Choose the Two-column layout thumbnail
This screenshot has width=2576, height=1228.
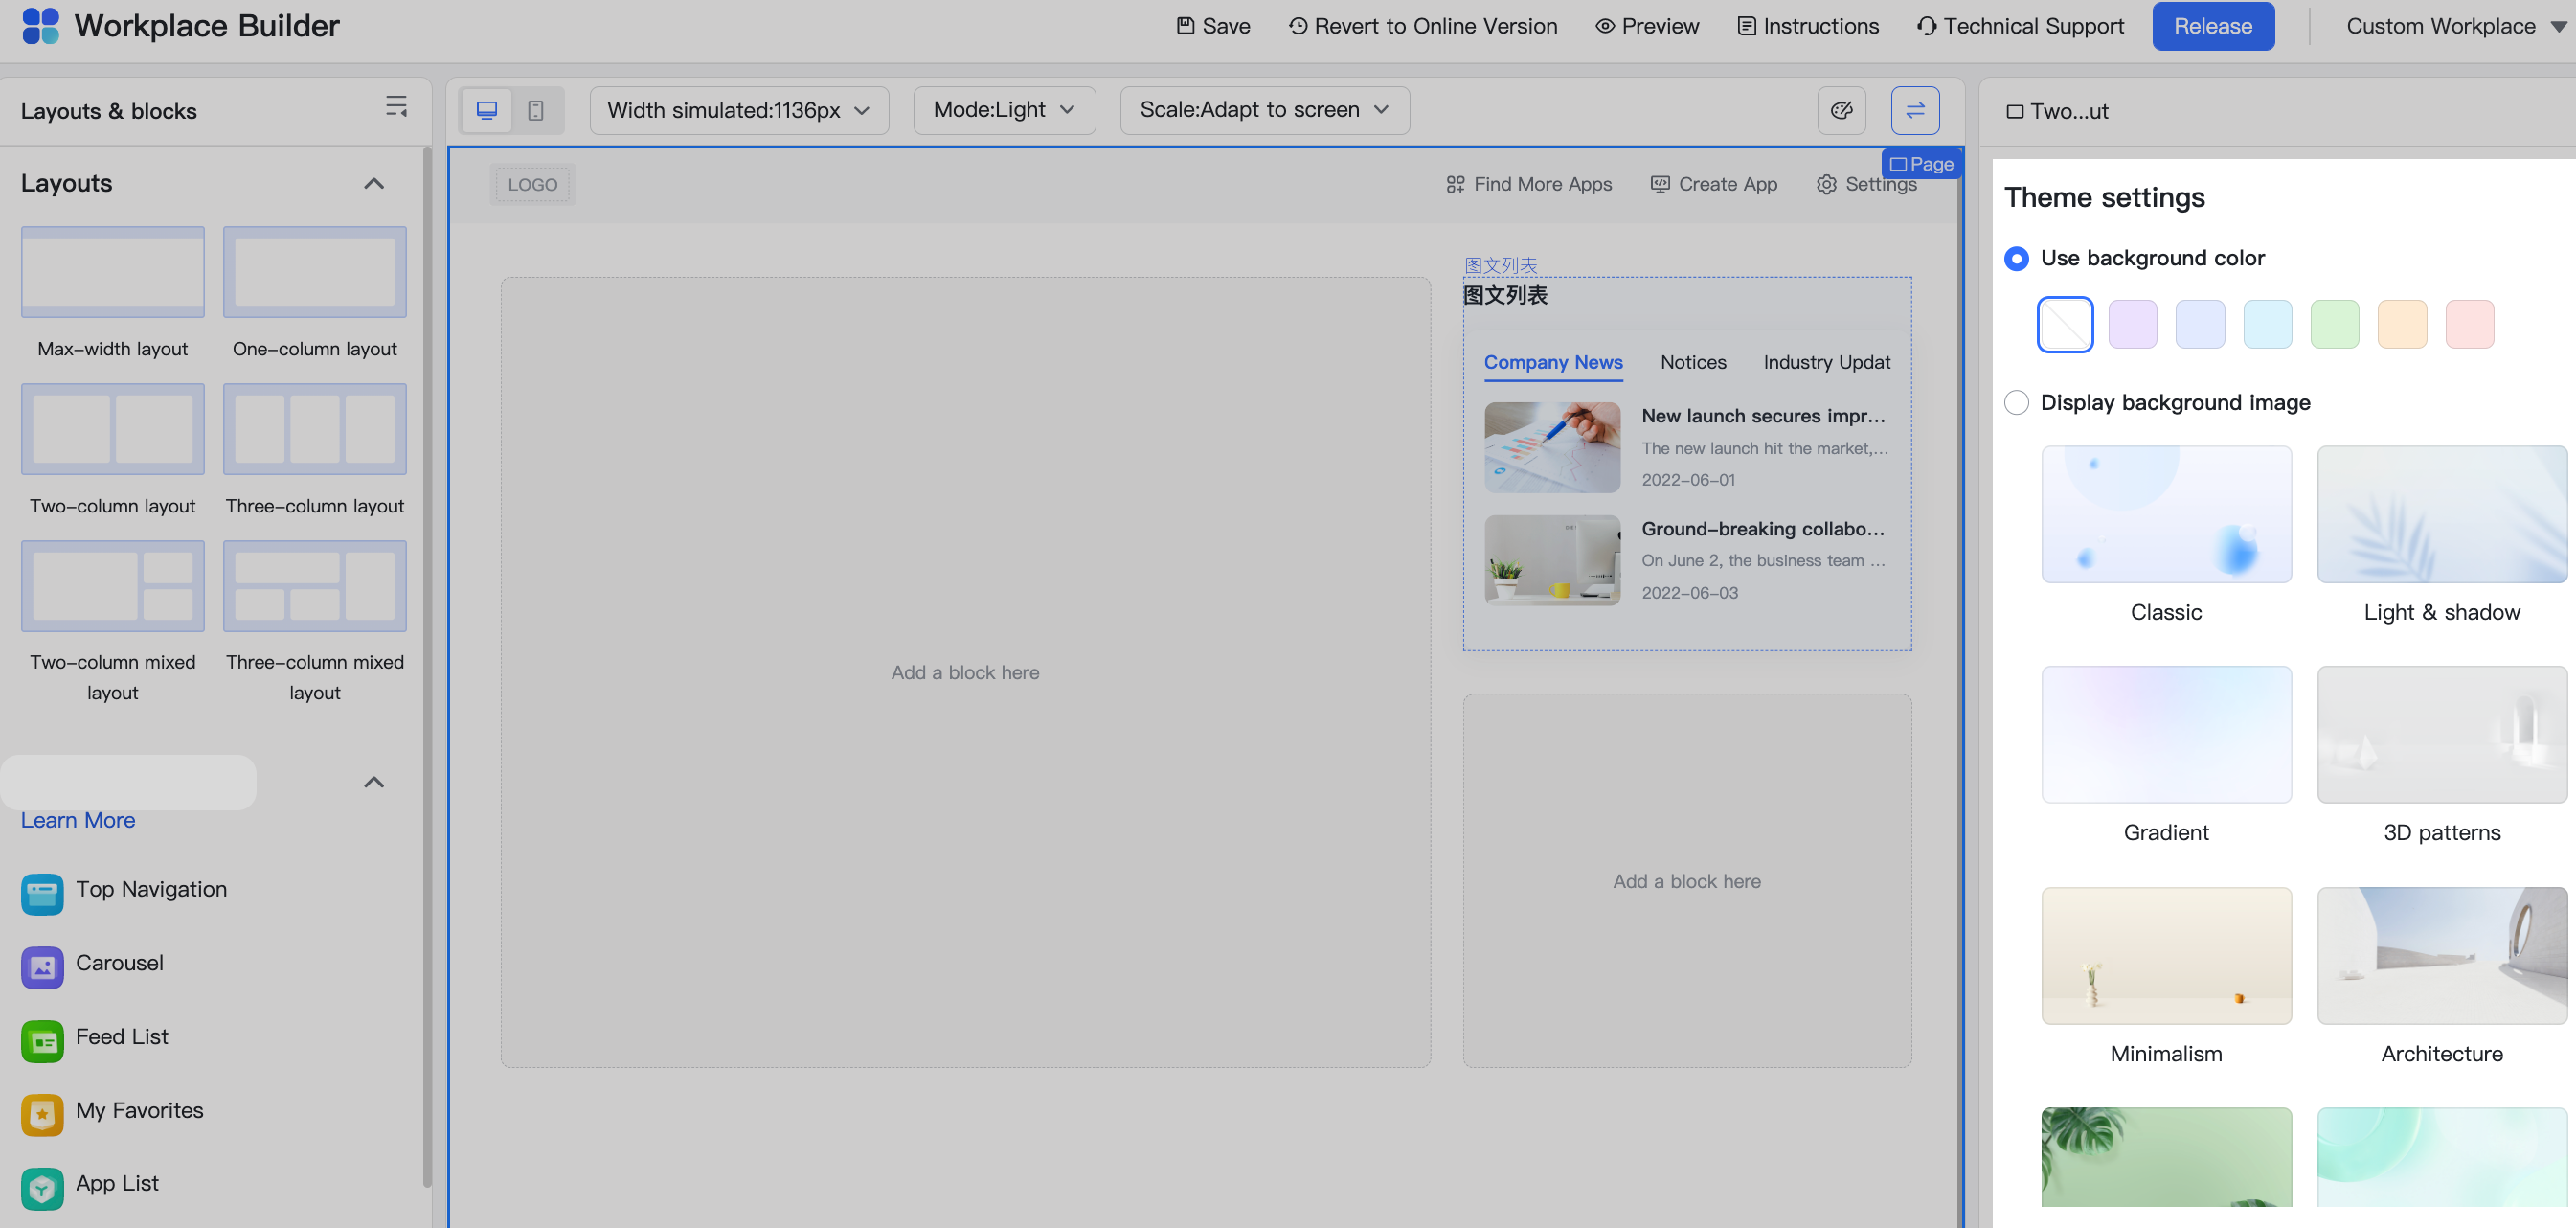pyautogui.click(x=113, y=429)
